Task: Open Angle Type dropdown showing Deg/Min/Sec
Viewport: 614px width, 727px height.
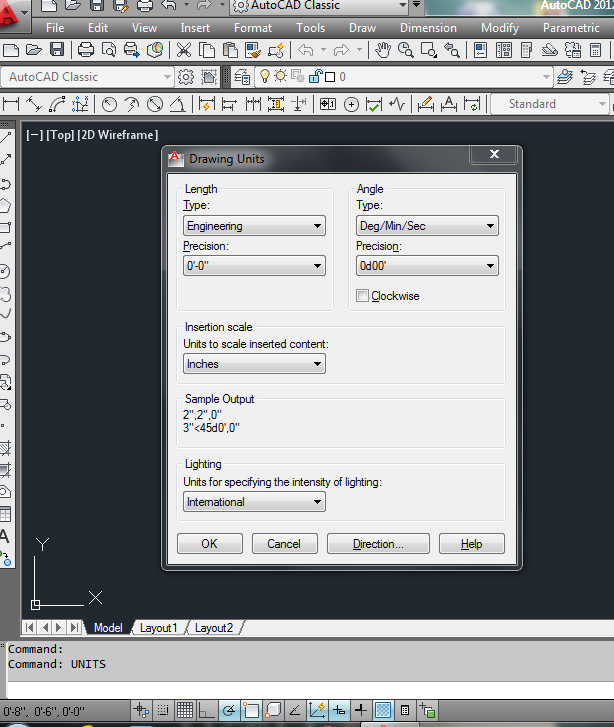Action: [x=427, y=226]
